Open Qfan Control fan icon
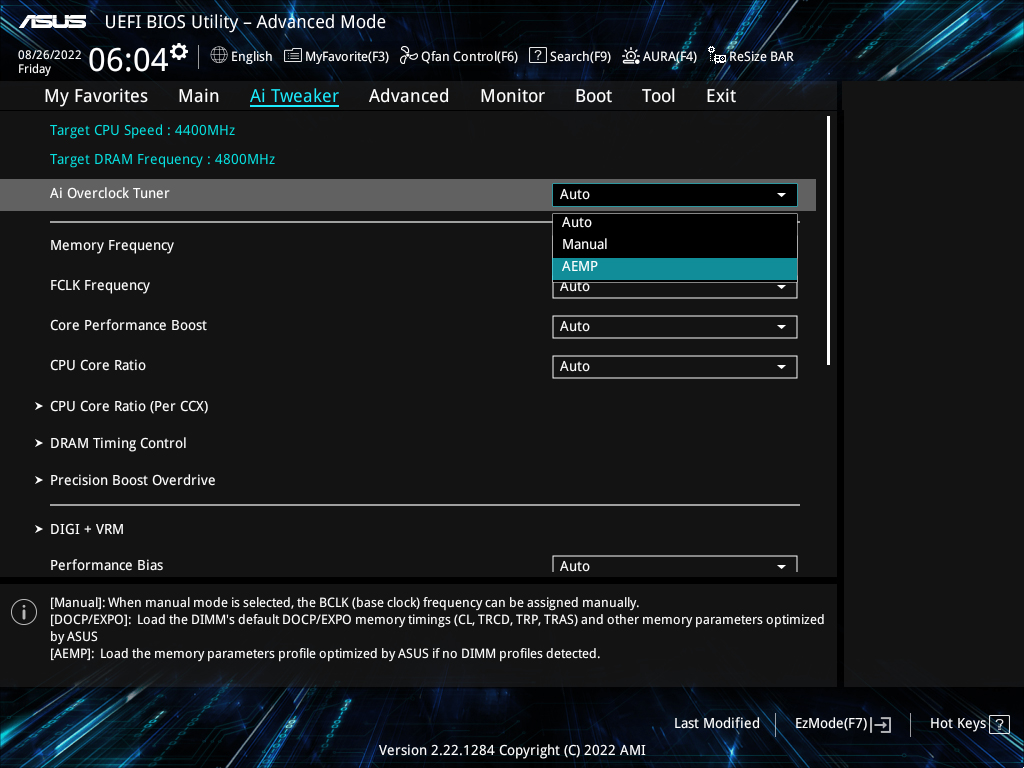This screenshot has height=768, width=1024. (408, 56)
